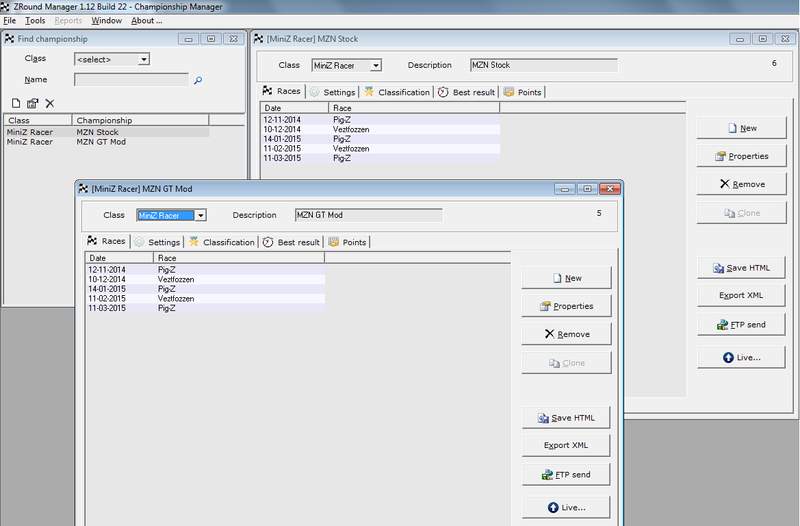The width and height of the screenshot is (800, 526).
Task: Click Remove in the MZN GT Mod window
Action: pos(565,334)
